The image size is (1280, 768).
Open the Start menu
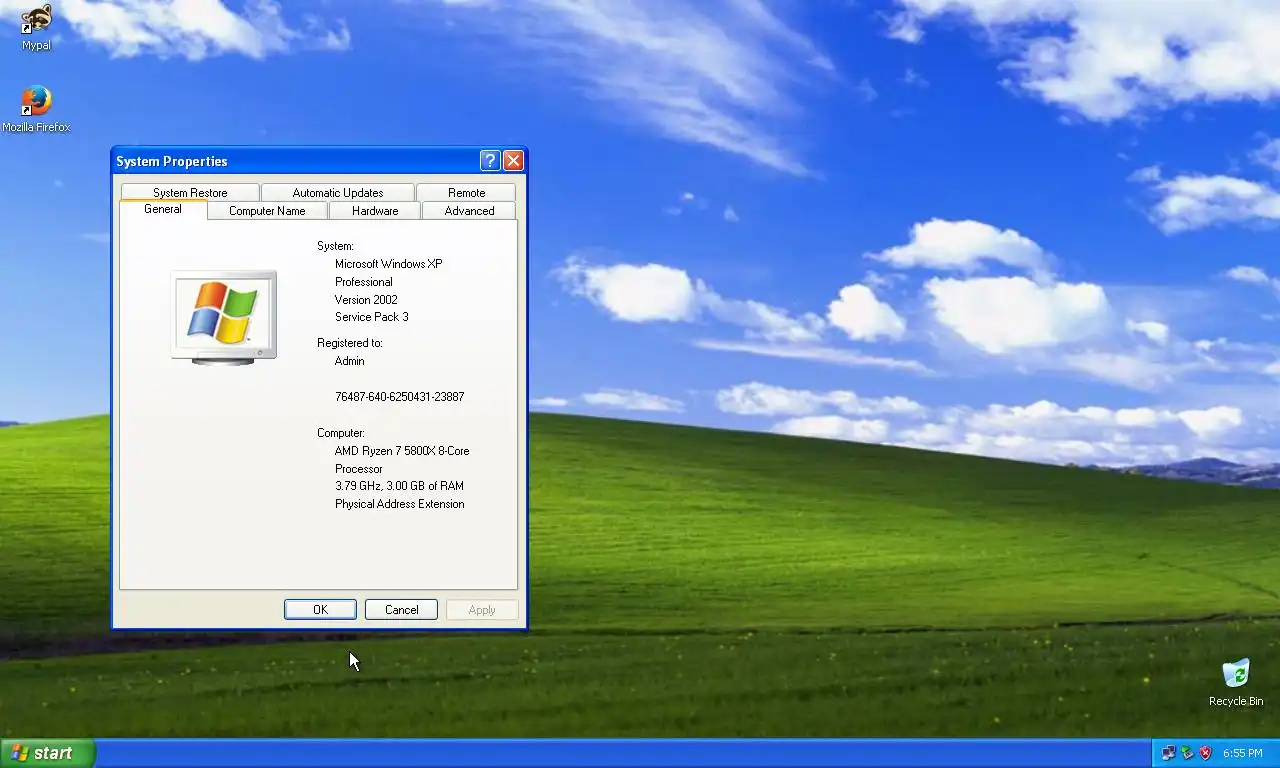click(47, 753)
